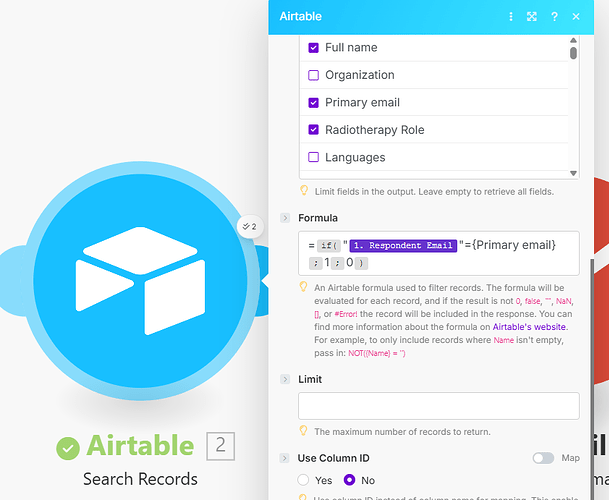Uncheck the Radiotherapy Role field checkbox
Screen dimensions: 609x500
pos(313,130)
